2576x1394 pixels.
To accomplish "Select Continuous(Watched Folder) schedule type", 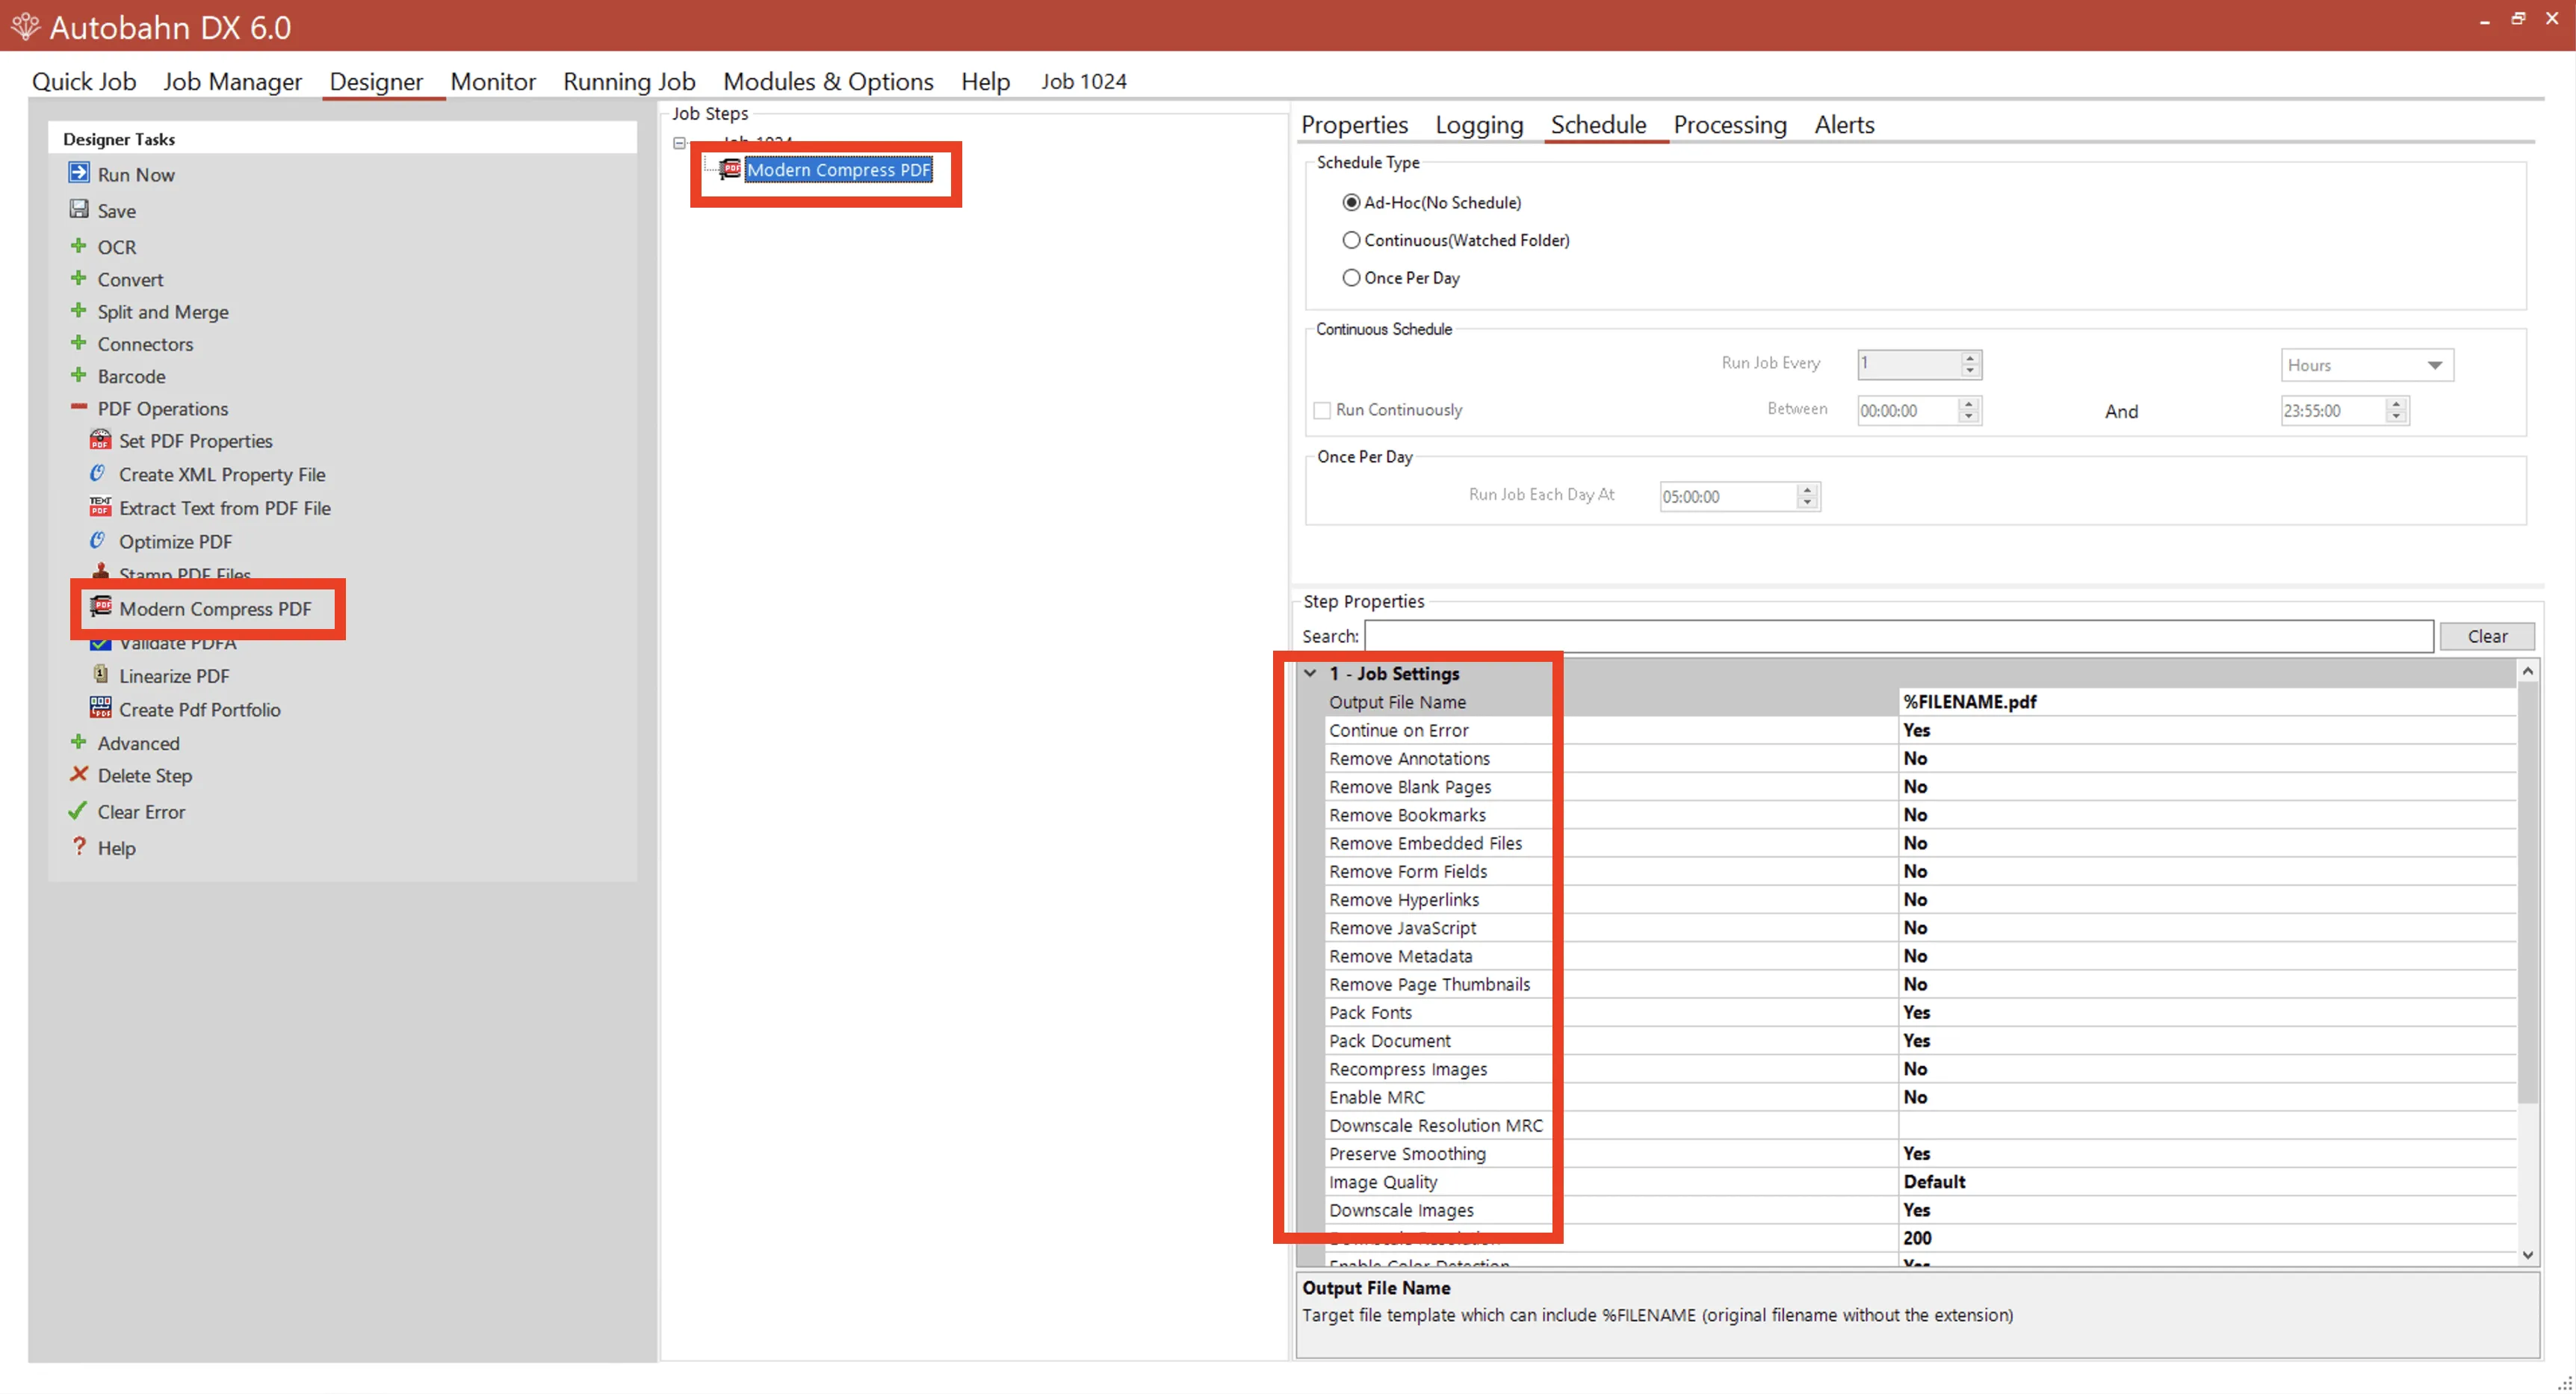I will tap(1351, 240).
